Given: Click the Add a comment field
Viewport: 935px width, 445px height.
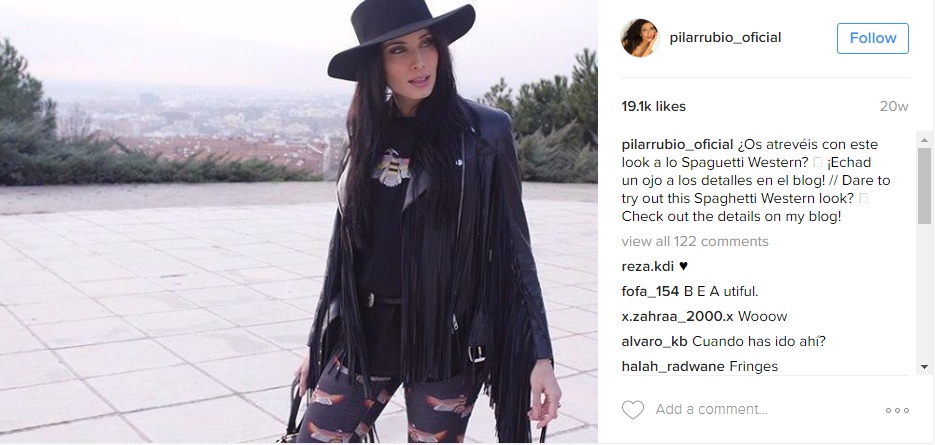Looking at the screenshot, I should [x=711, y=410].
